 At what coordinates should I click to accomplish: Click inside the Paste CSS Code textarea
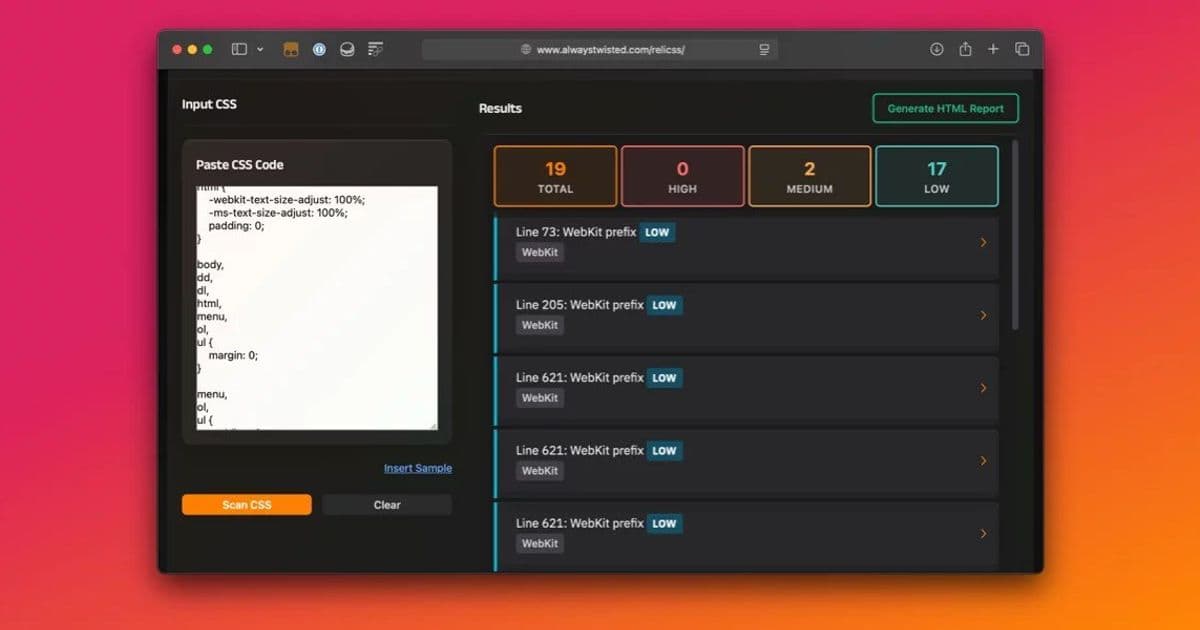[x=315, y=305]
